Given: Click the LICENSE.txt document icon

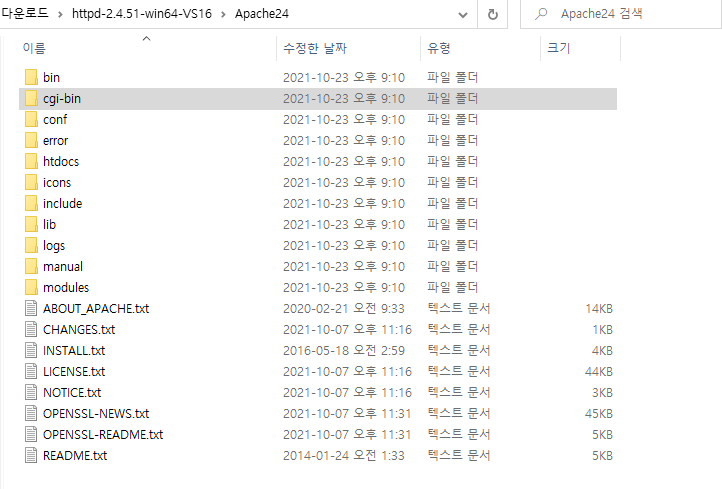Looking at the screenshot, I should [31, 372].
